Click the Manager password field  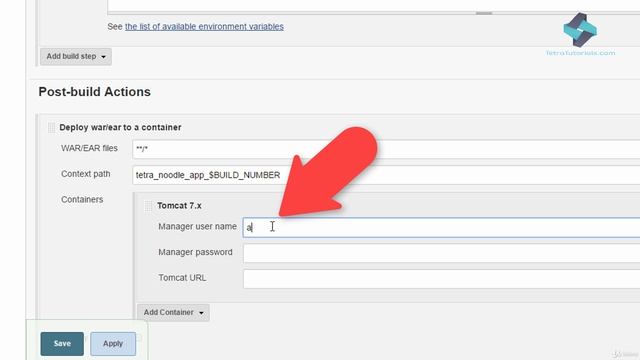tap(442, 253)
